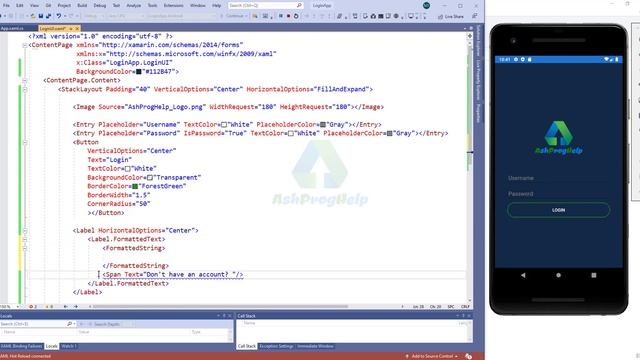Close the LoginUI.xaml tab with its X
This screenshot has width=640, height=360.
[x=77, y=29]
